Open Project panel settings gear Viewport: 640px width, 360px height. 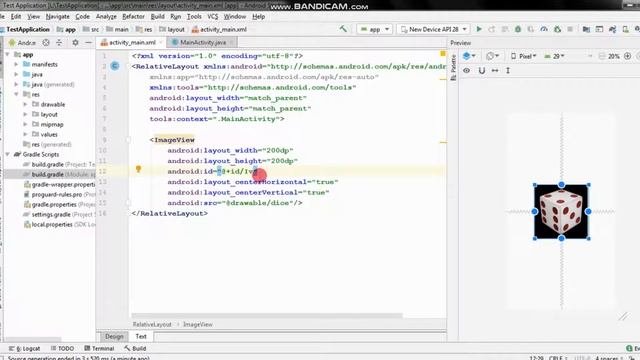[x=75, y=42]
